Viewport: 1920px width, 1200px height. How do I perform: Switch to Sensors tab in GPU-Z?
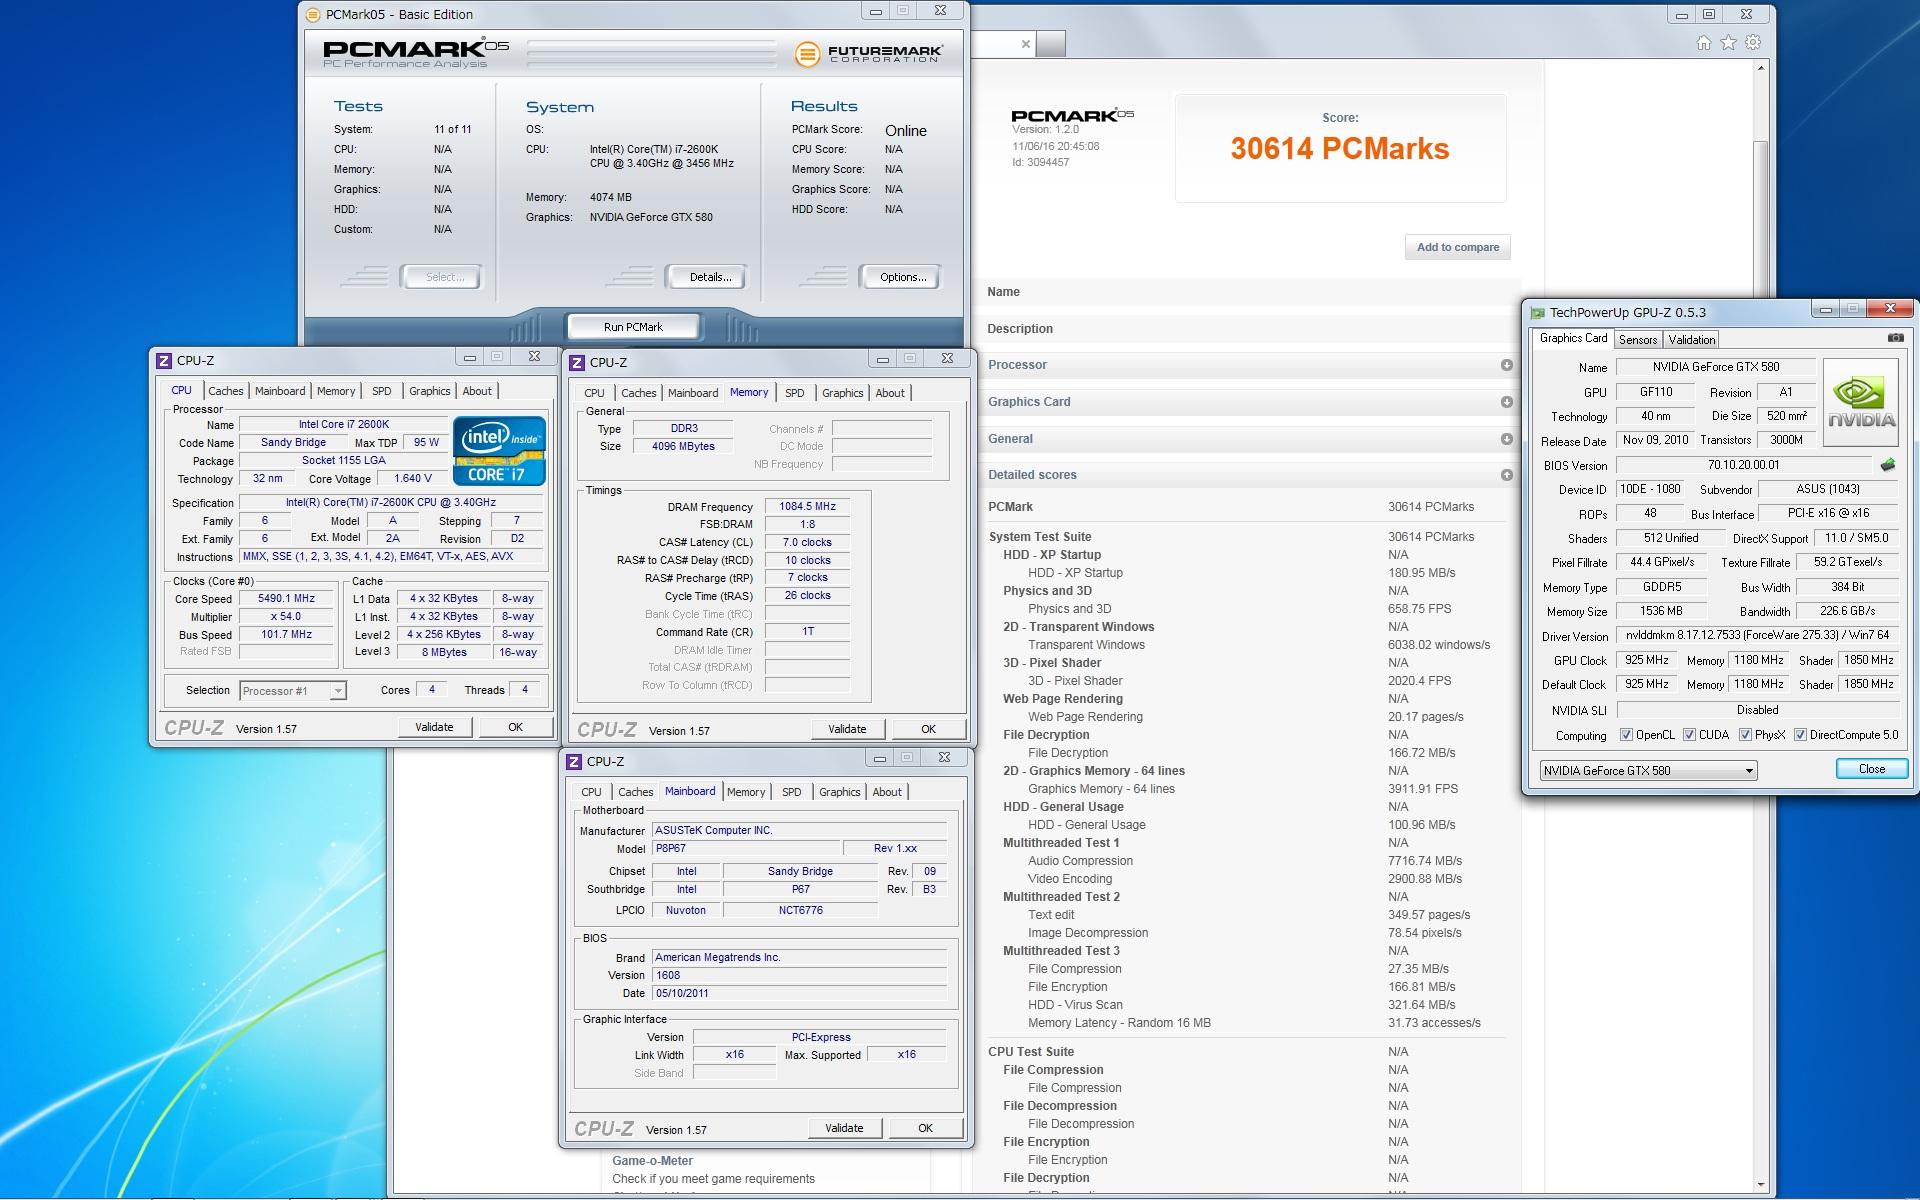tap(1638, 340)
